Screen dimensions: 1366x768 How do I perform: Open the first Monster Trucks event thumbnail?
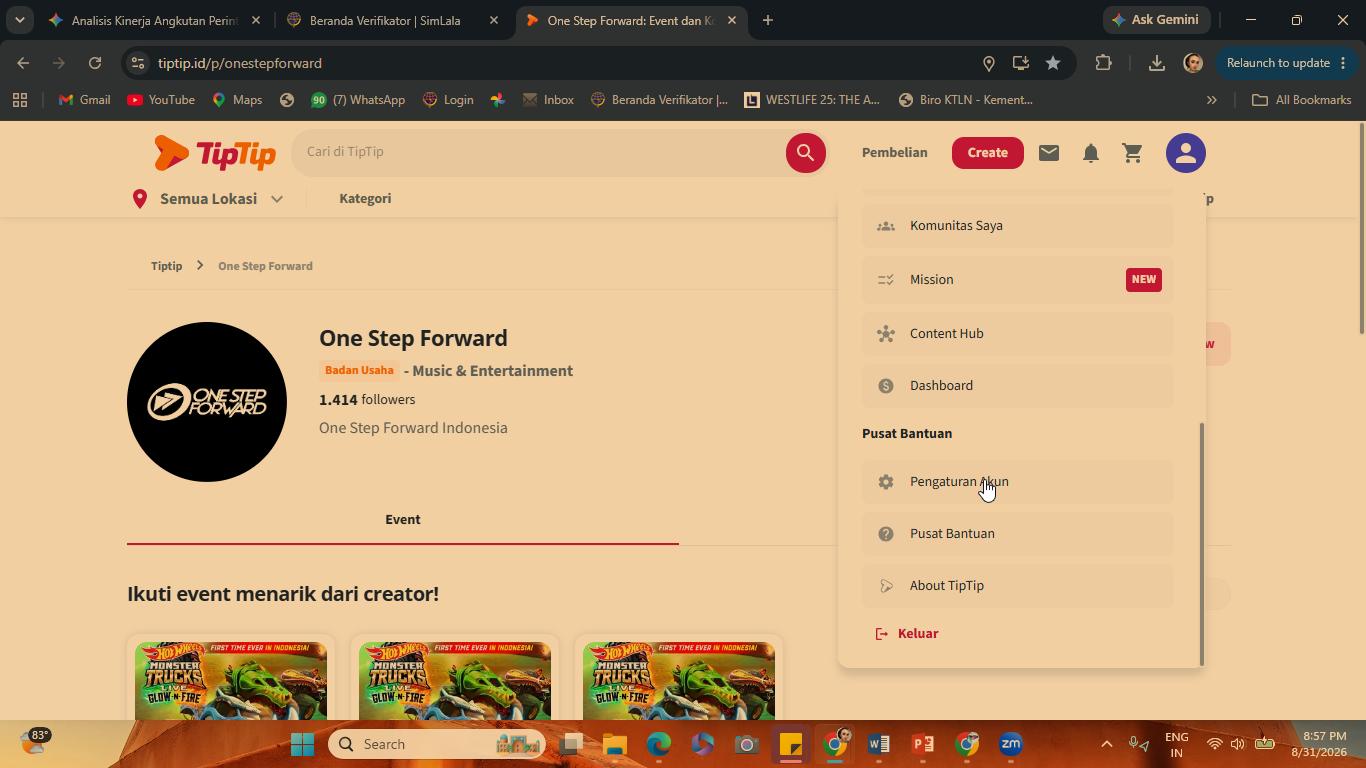point(231,681)
